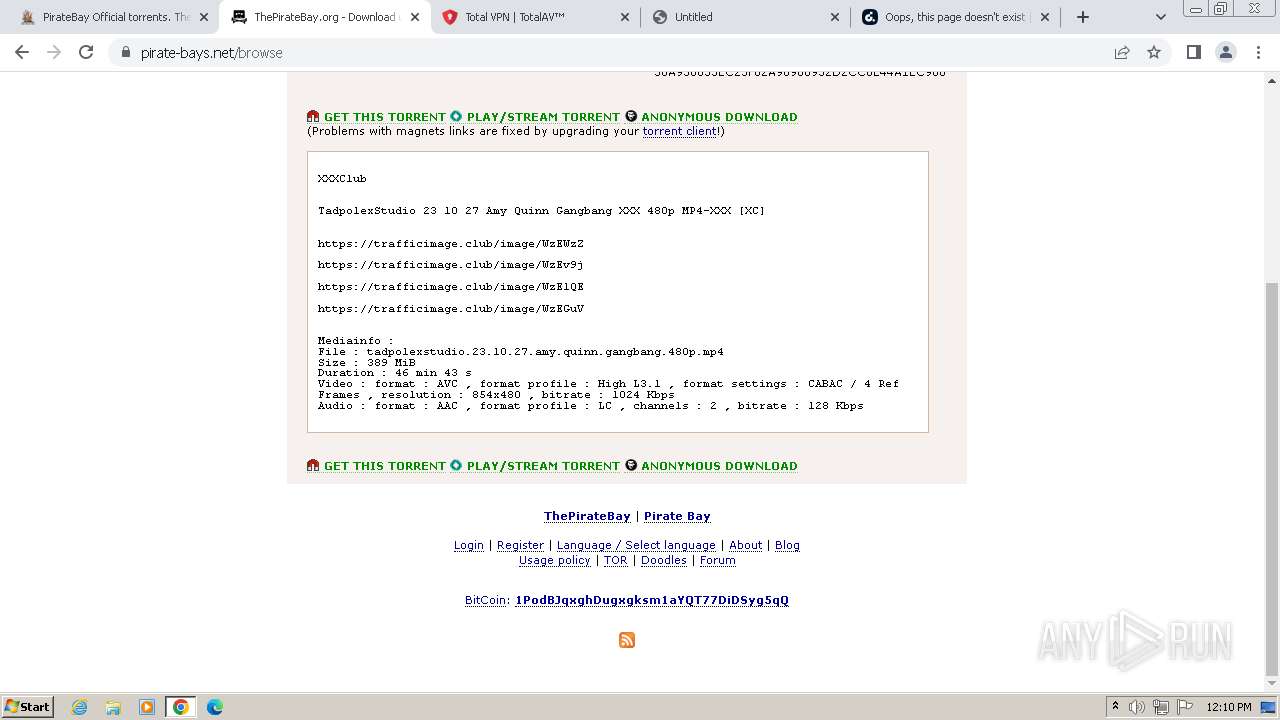Launch Internet Explorer from taskbar

[x=80, y=707]
